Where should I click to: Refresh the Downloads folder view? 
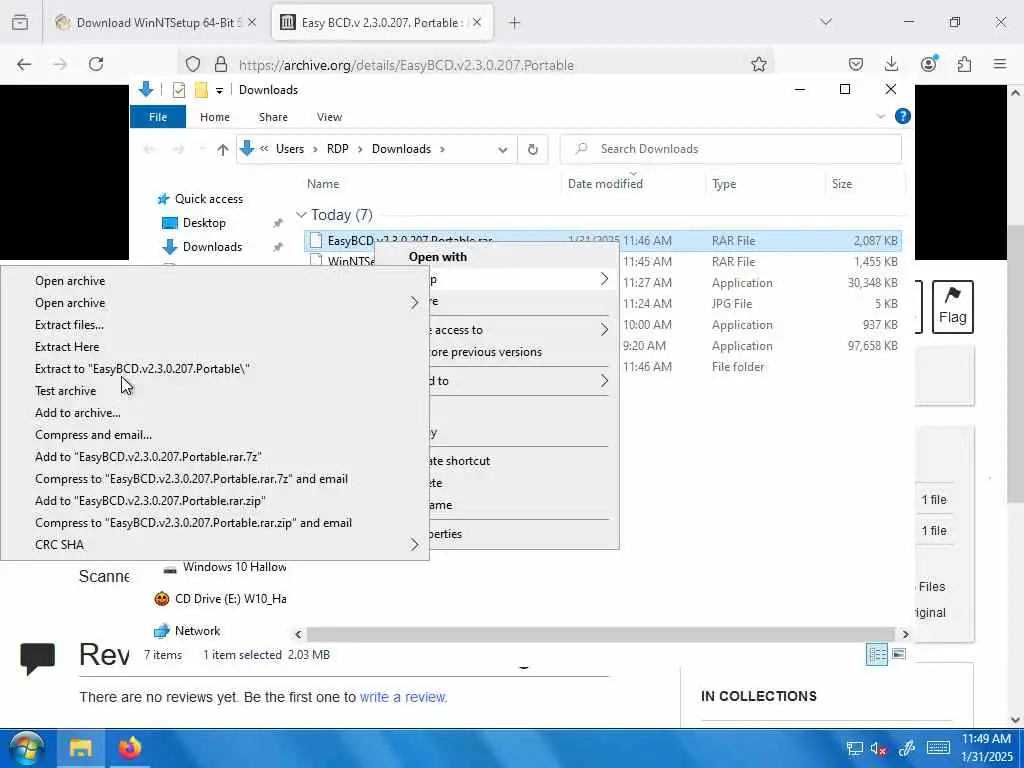point(533,150)
